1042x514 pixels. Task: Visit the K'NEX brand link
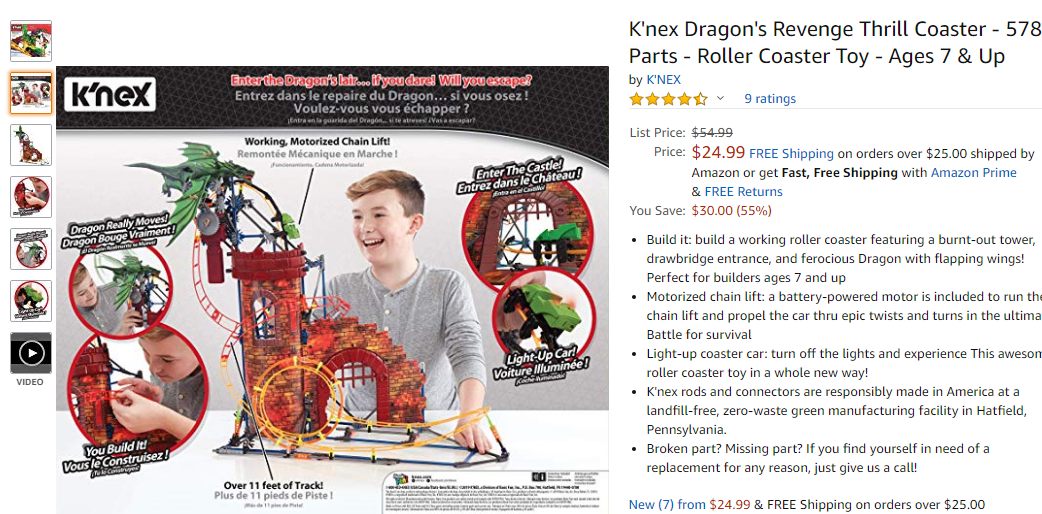[x=663, y=79]
